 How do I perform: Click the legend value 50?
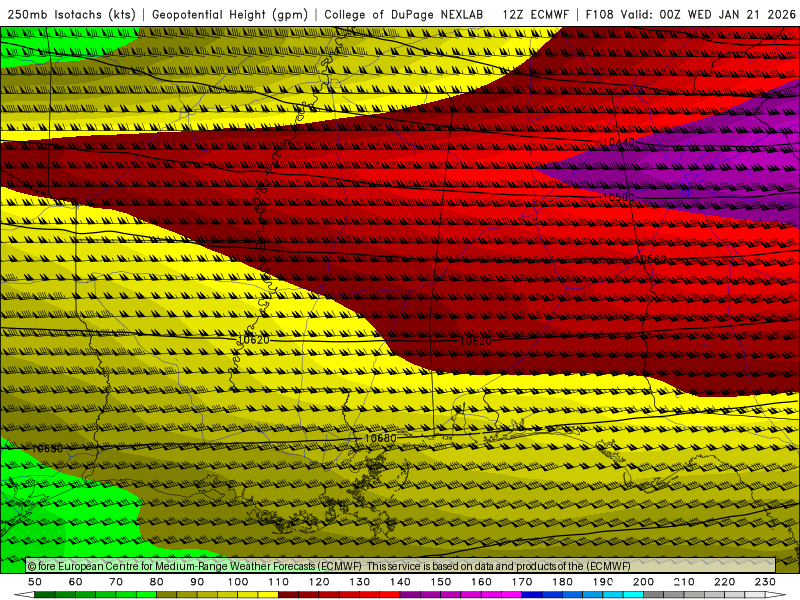point(35,582)
